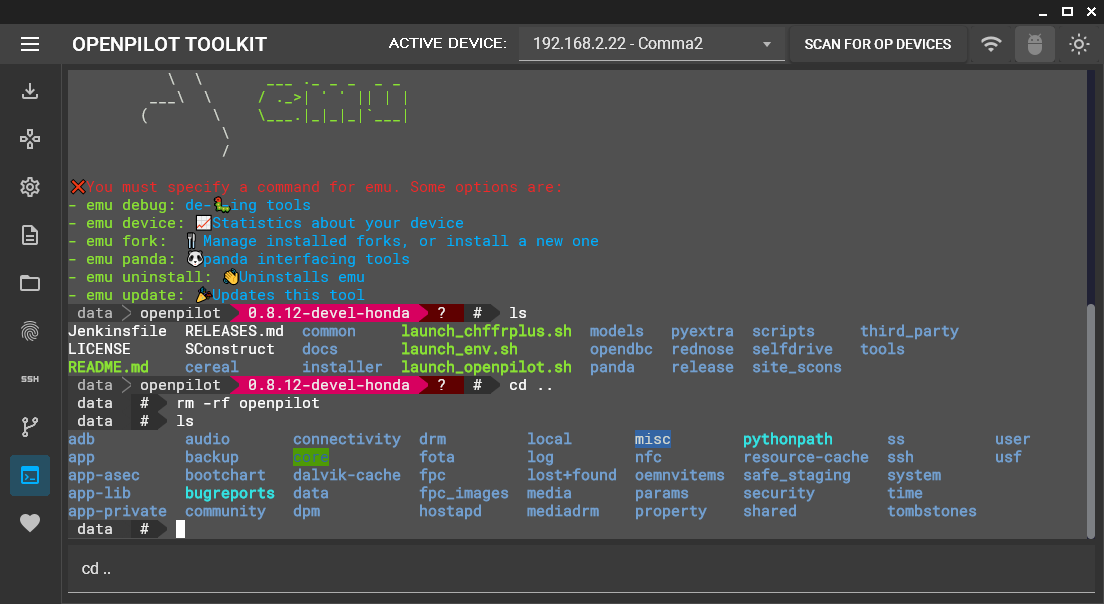Click the 'emu update:' option line
Viewport: 1104px width, 604px height.
click(x=217, y=296)
